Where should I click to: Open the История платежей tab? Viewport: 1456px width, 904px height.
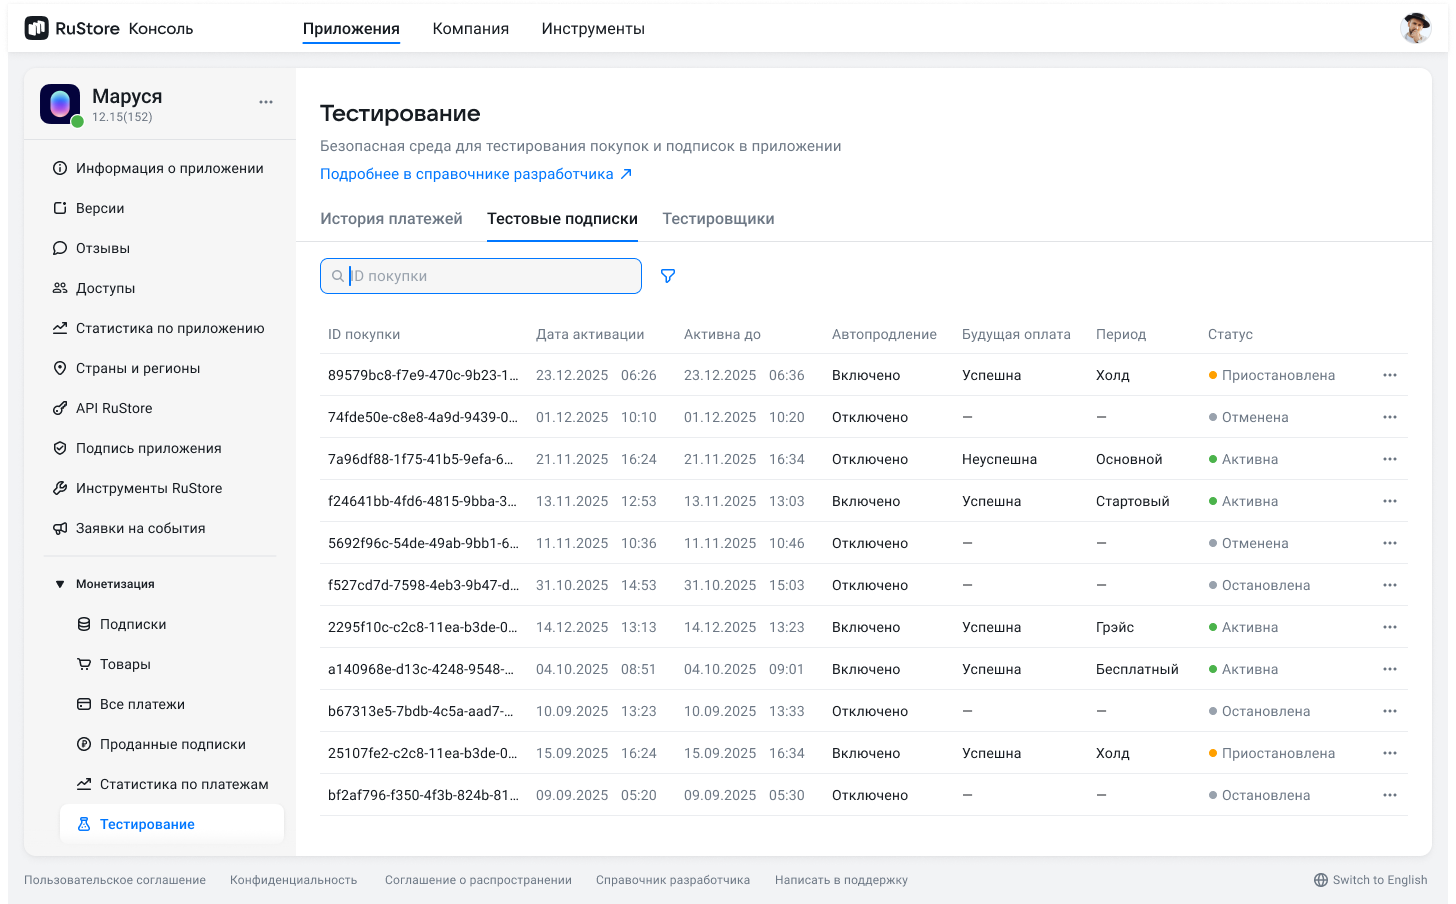[x=391, y=218]
